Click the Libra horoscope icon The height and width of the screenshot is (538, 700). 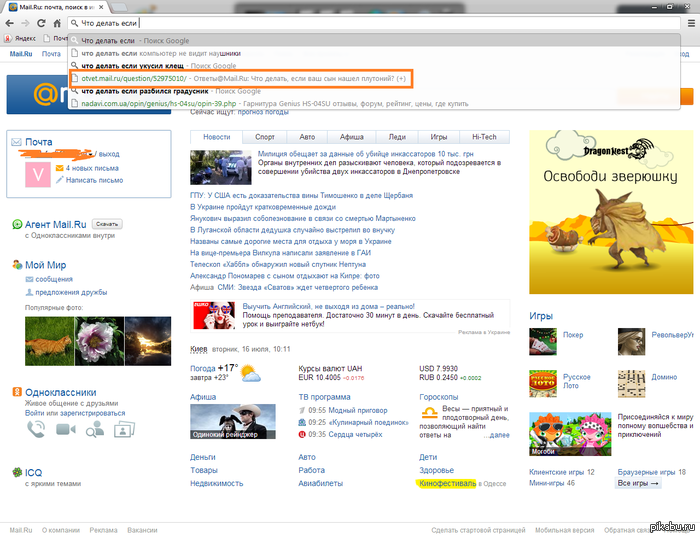click(x=429, y=413)
